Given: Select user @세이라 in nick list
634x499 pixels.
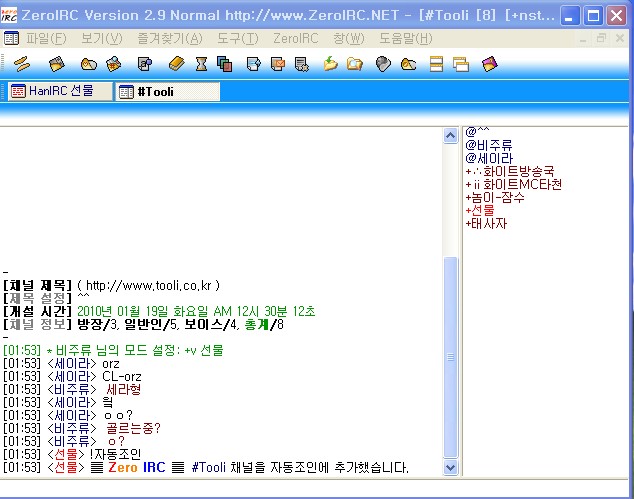Looking at the screenshot, I should coord(489,158).
